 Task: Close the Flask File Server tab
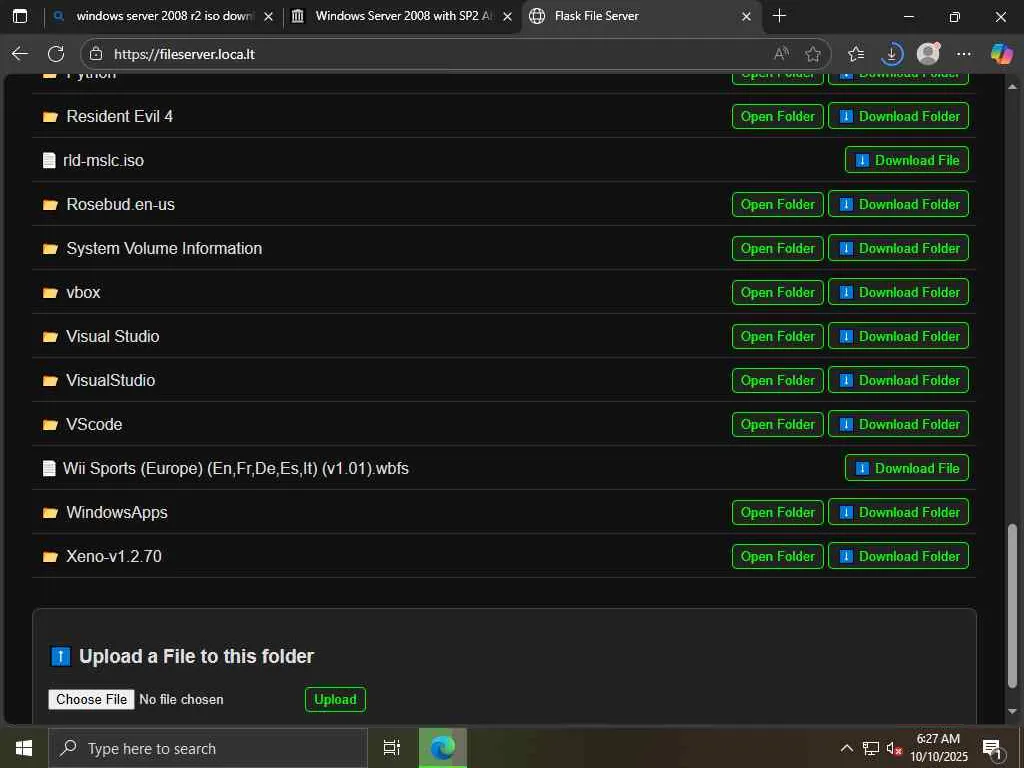tap(746, 16)
